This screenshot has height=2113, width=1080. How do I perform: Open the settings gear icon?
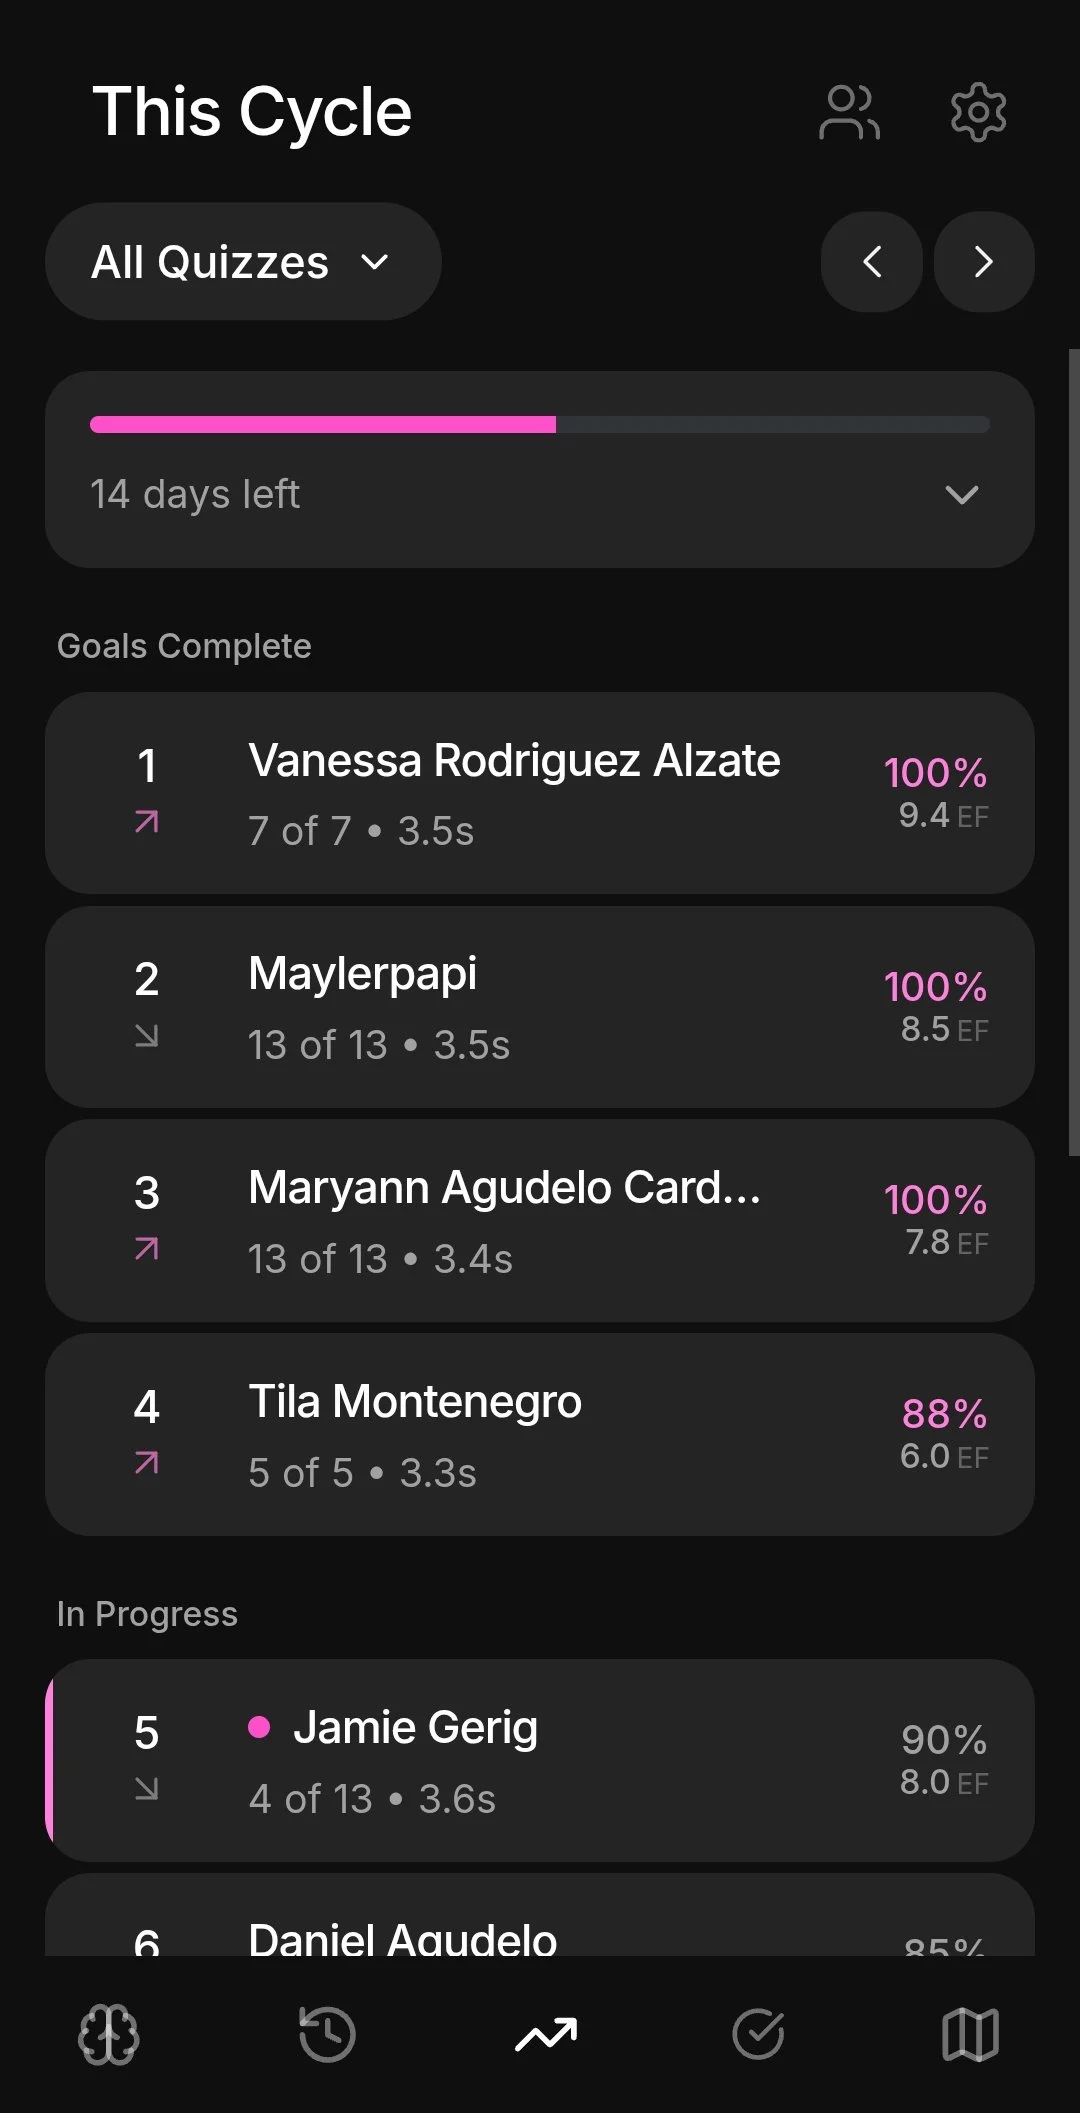click(978, 112)
